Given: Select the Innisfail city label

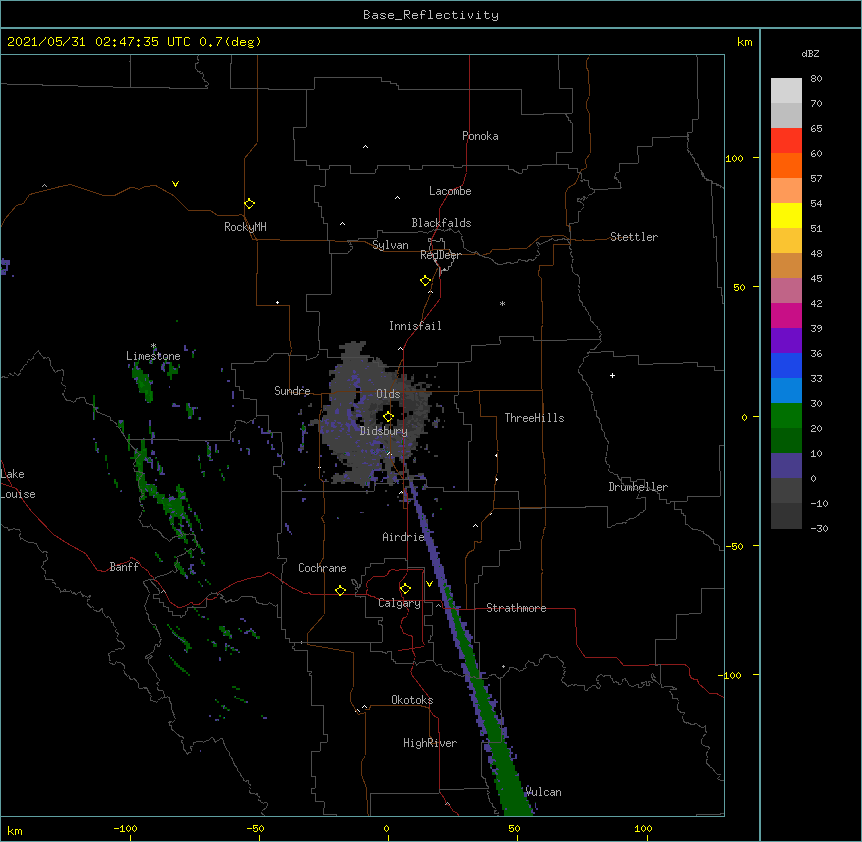Looking at the screenshot, I should pyautogui.click(x=415, y=326).
